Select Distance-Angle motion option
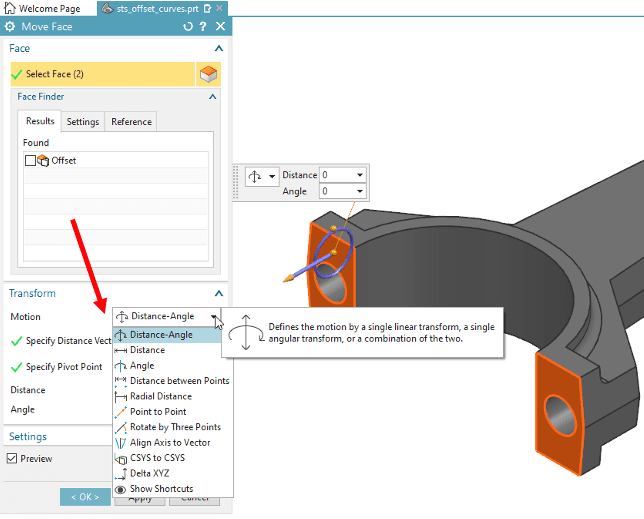Viewport: 644px width, 519px height. [167, 335]
